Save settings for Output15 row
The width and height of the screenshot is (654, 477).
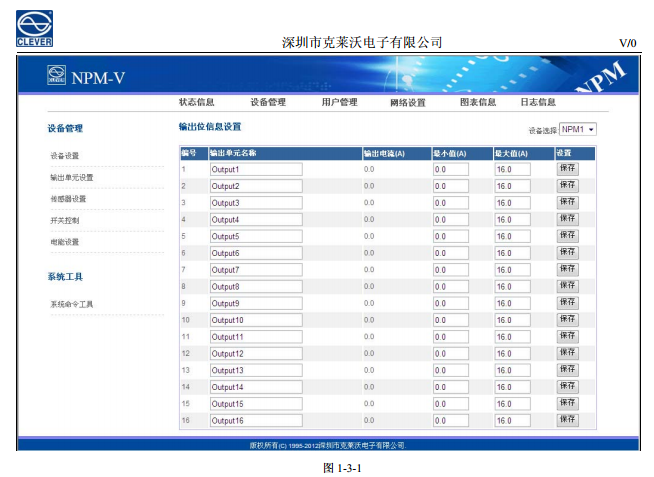tap(568, 403)
